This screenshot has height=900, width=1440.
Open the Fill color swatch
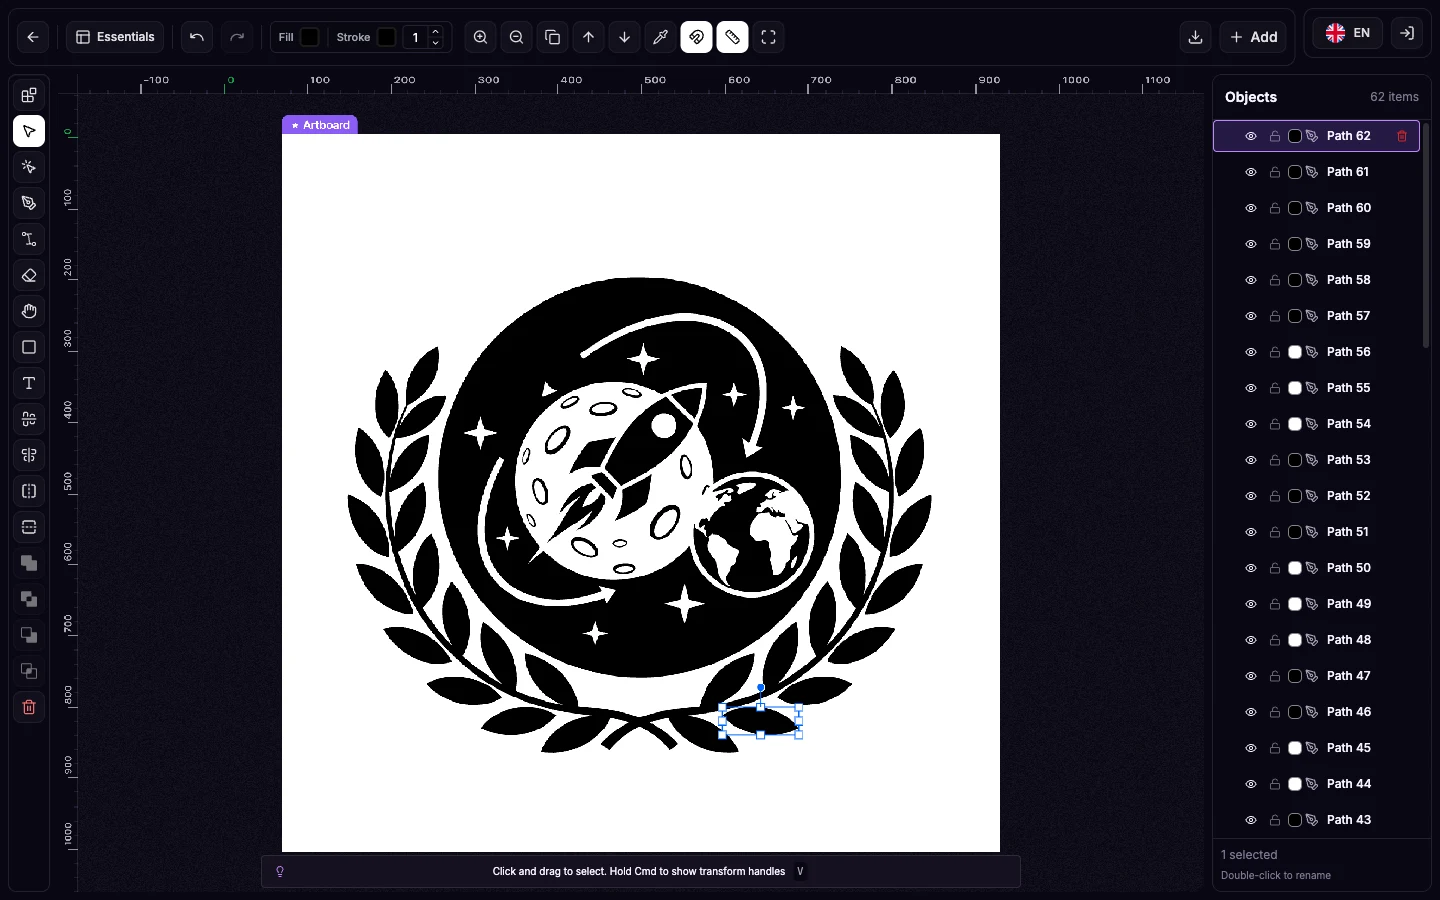pos(310,37)
